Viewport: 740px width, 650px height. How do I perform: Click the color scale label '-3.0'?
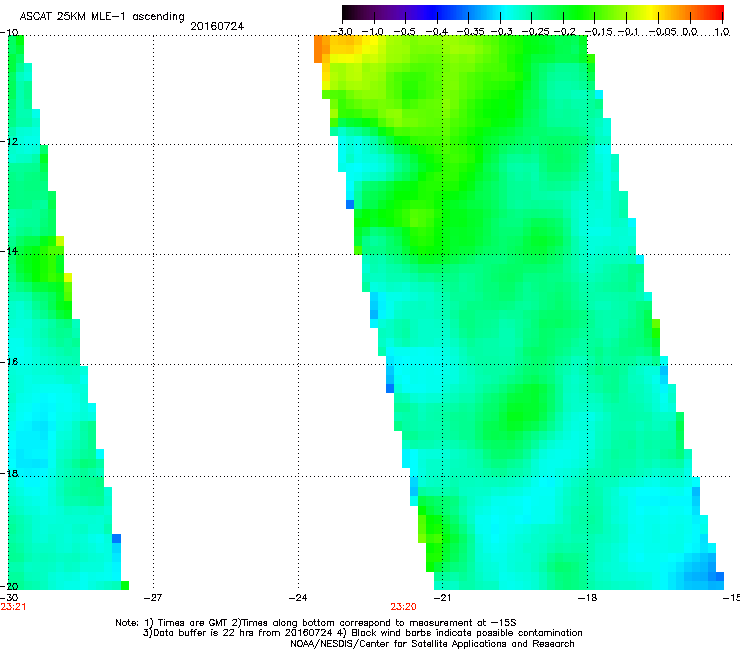pos(341,32)
